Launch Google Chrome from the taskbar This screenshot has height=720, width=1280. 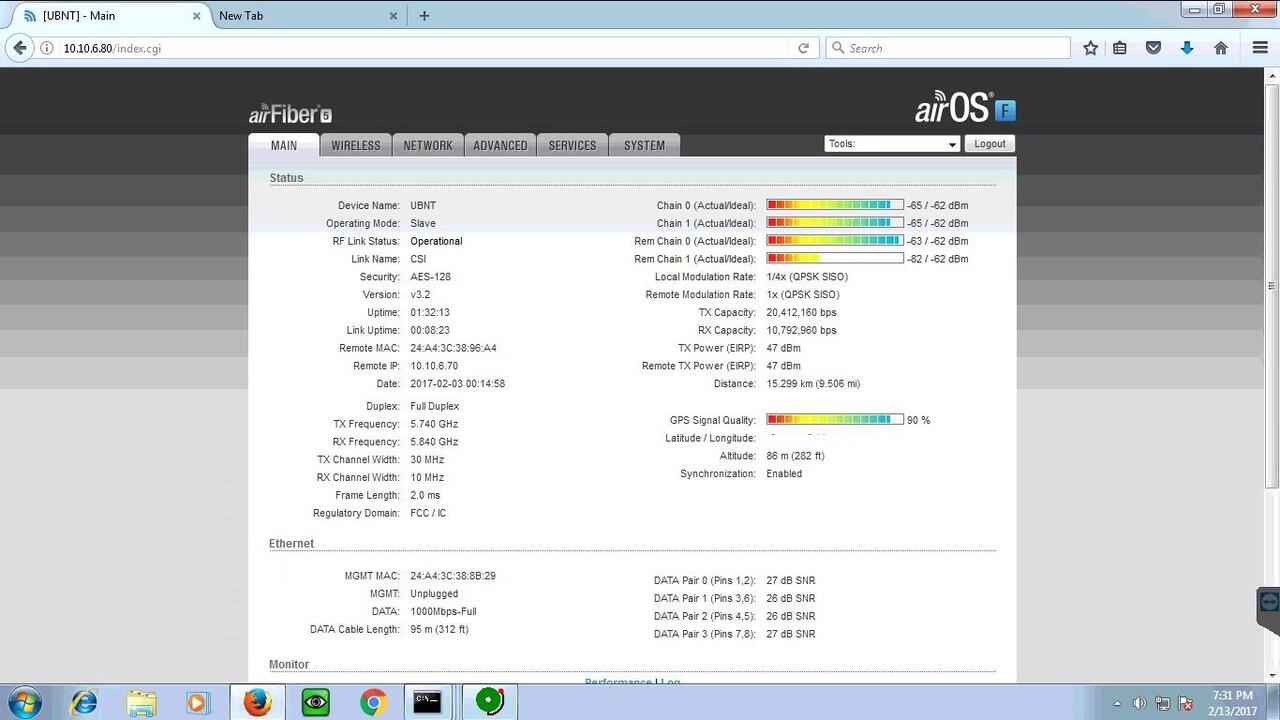[x=373, y=703]
